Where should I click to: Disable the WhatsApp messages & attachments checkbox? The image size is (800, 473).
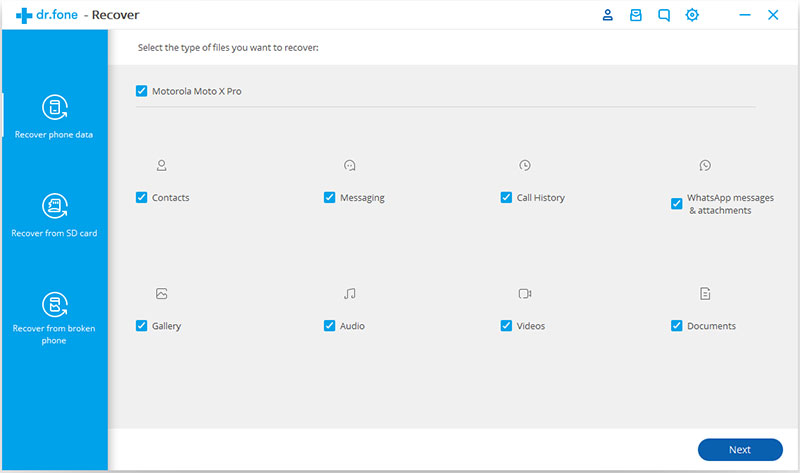point(677,204)
